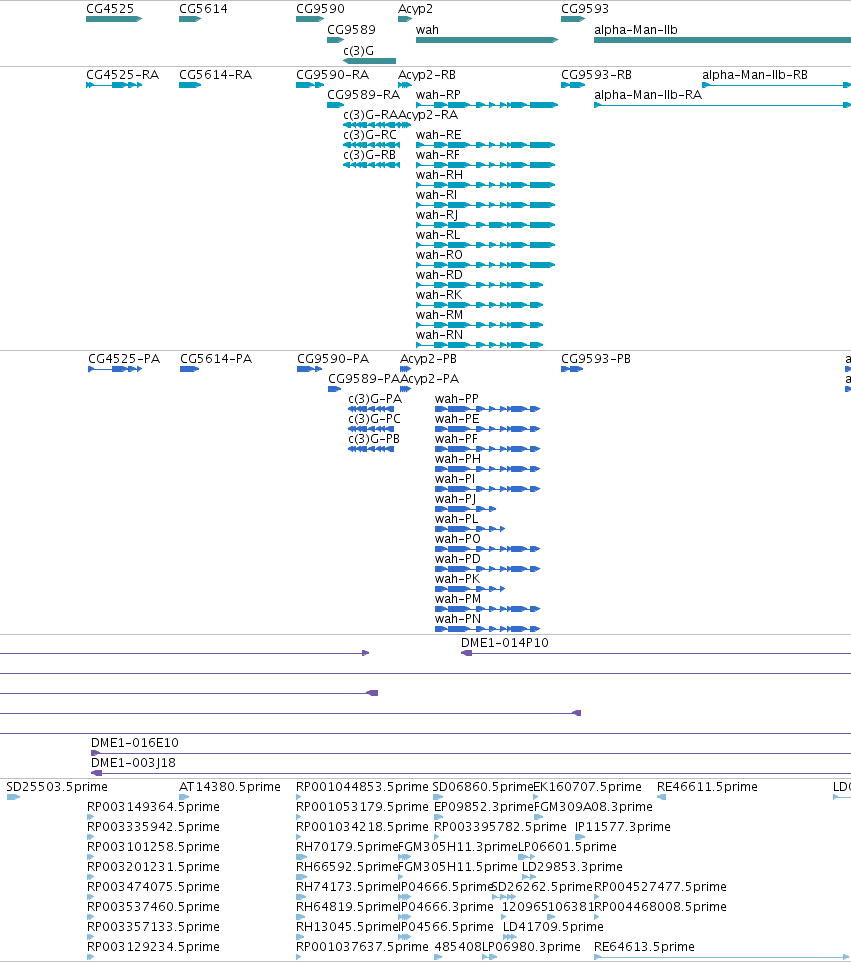
Task: Select transcript Acyp2-RB
Action: (405, 85)
